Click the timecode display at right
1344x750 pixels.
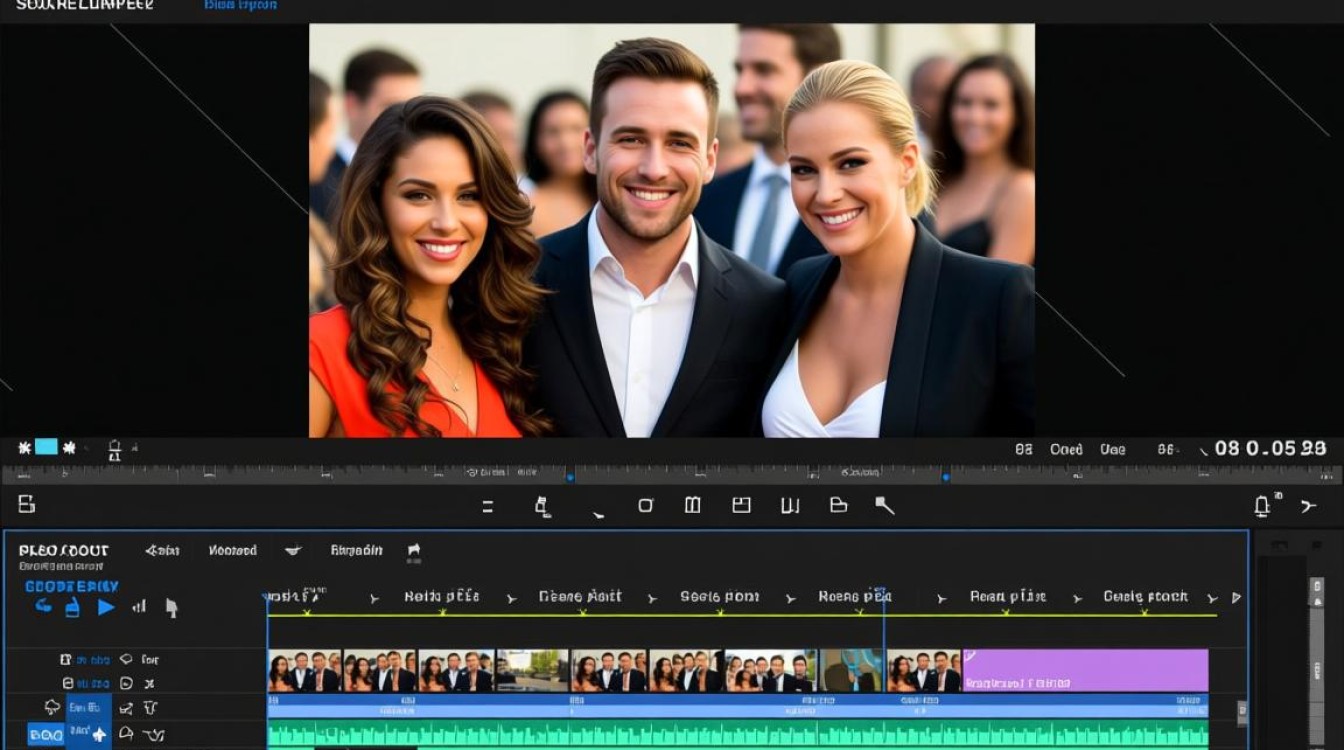click(1270, 449)
